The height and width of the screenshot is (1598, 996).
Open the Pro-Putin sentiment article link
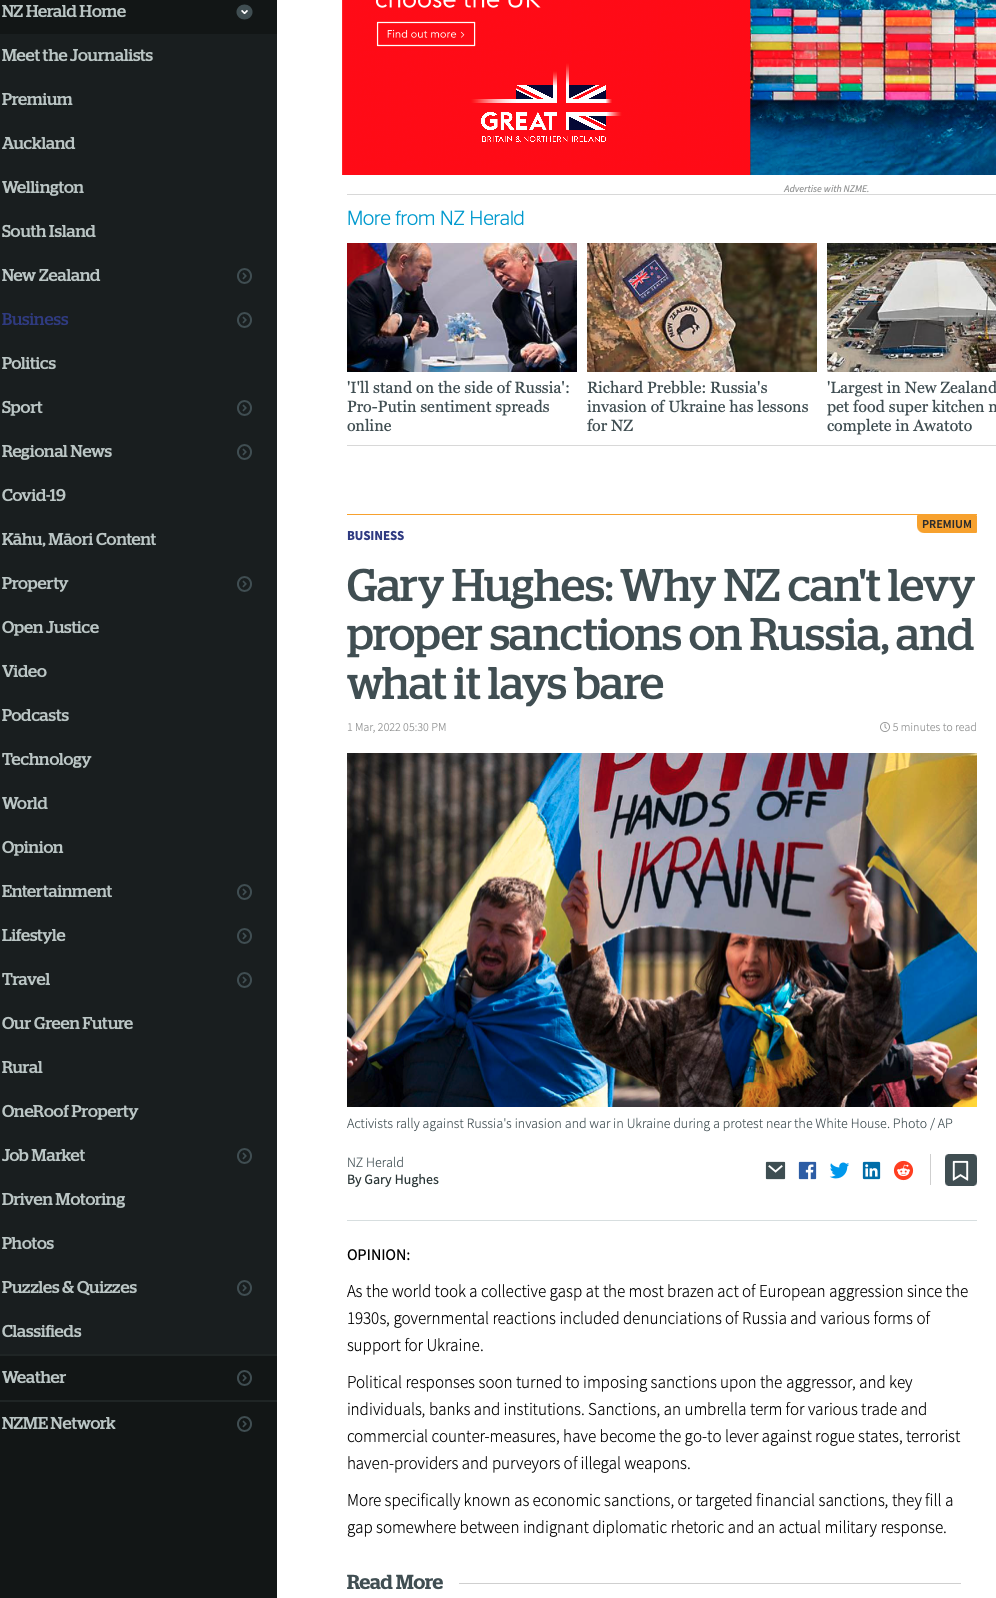coord(459,406)
